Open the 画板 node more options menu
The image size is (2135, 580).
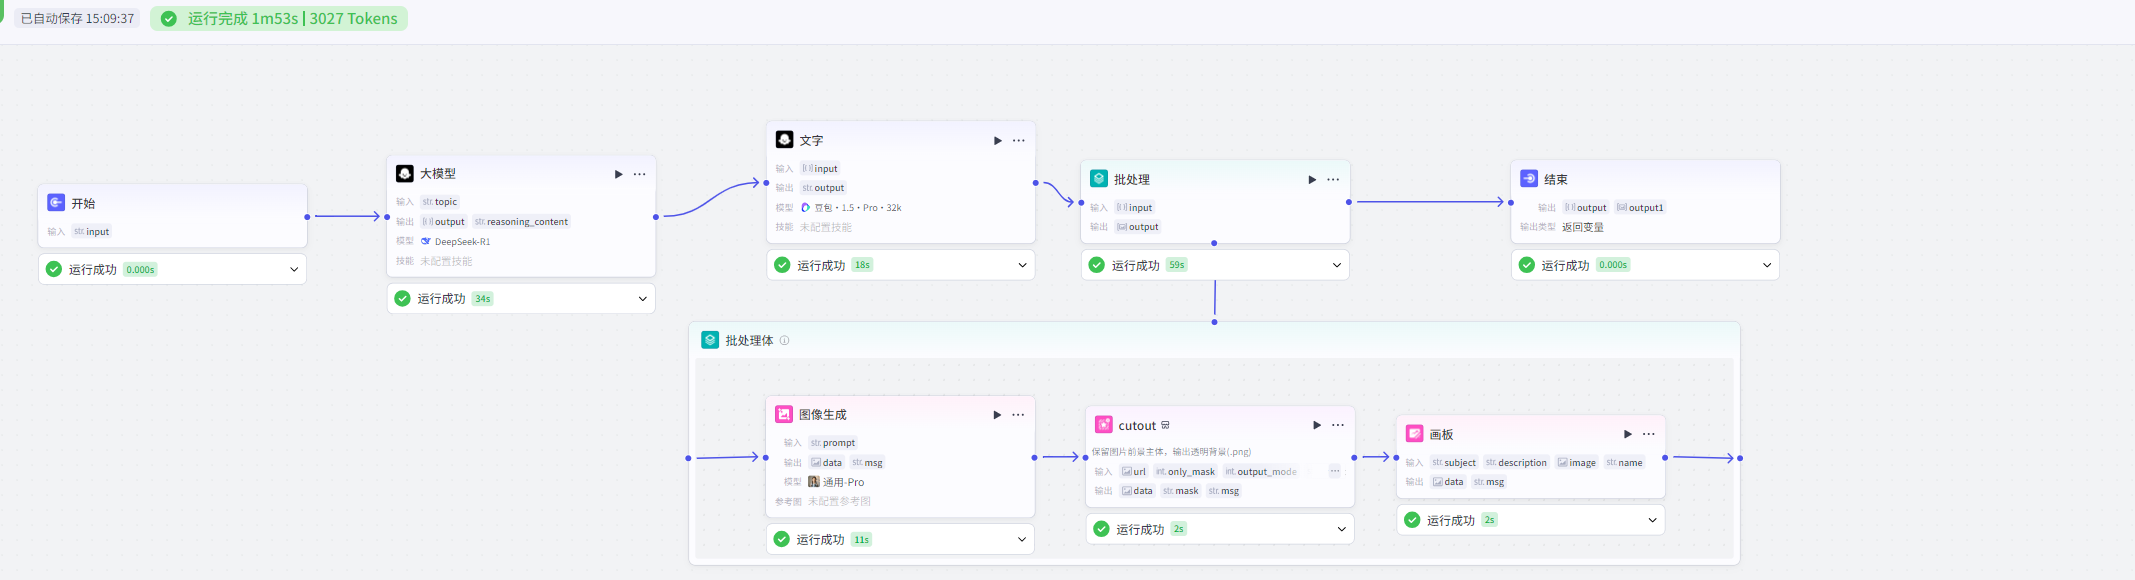pyautogui.click(x=1649, y=434)
